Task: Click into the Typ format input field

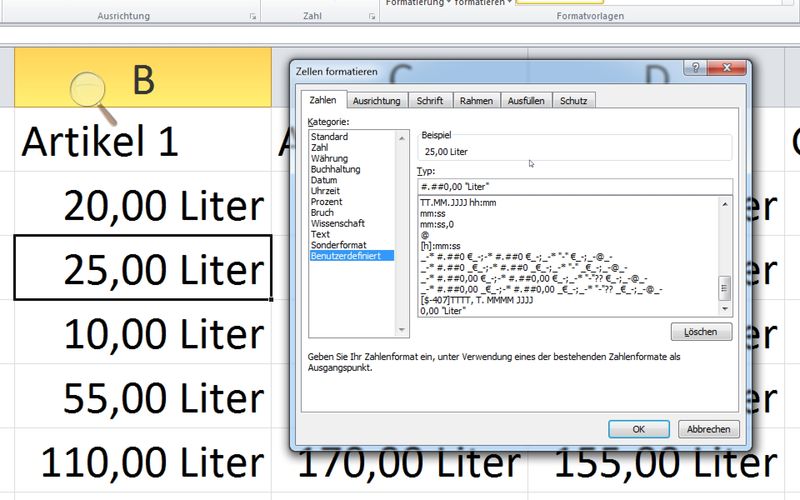Action: point(574,186)
